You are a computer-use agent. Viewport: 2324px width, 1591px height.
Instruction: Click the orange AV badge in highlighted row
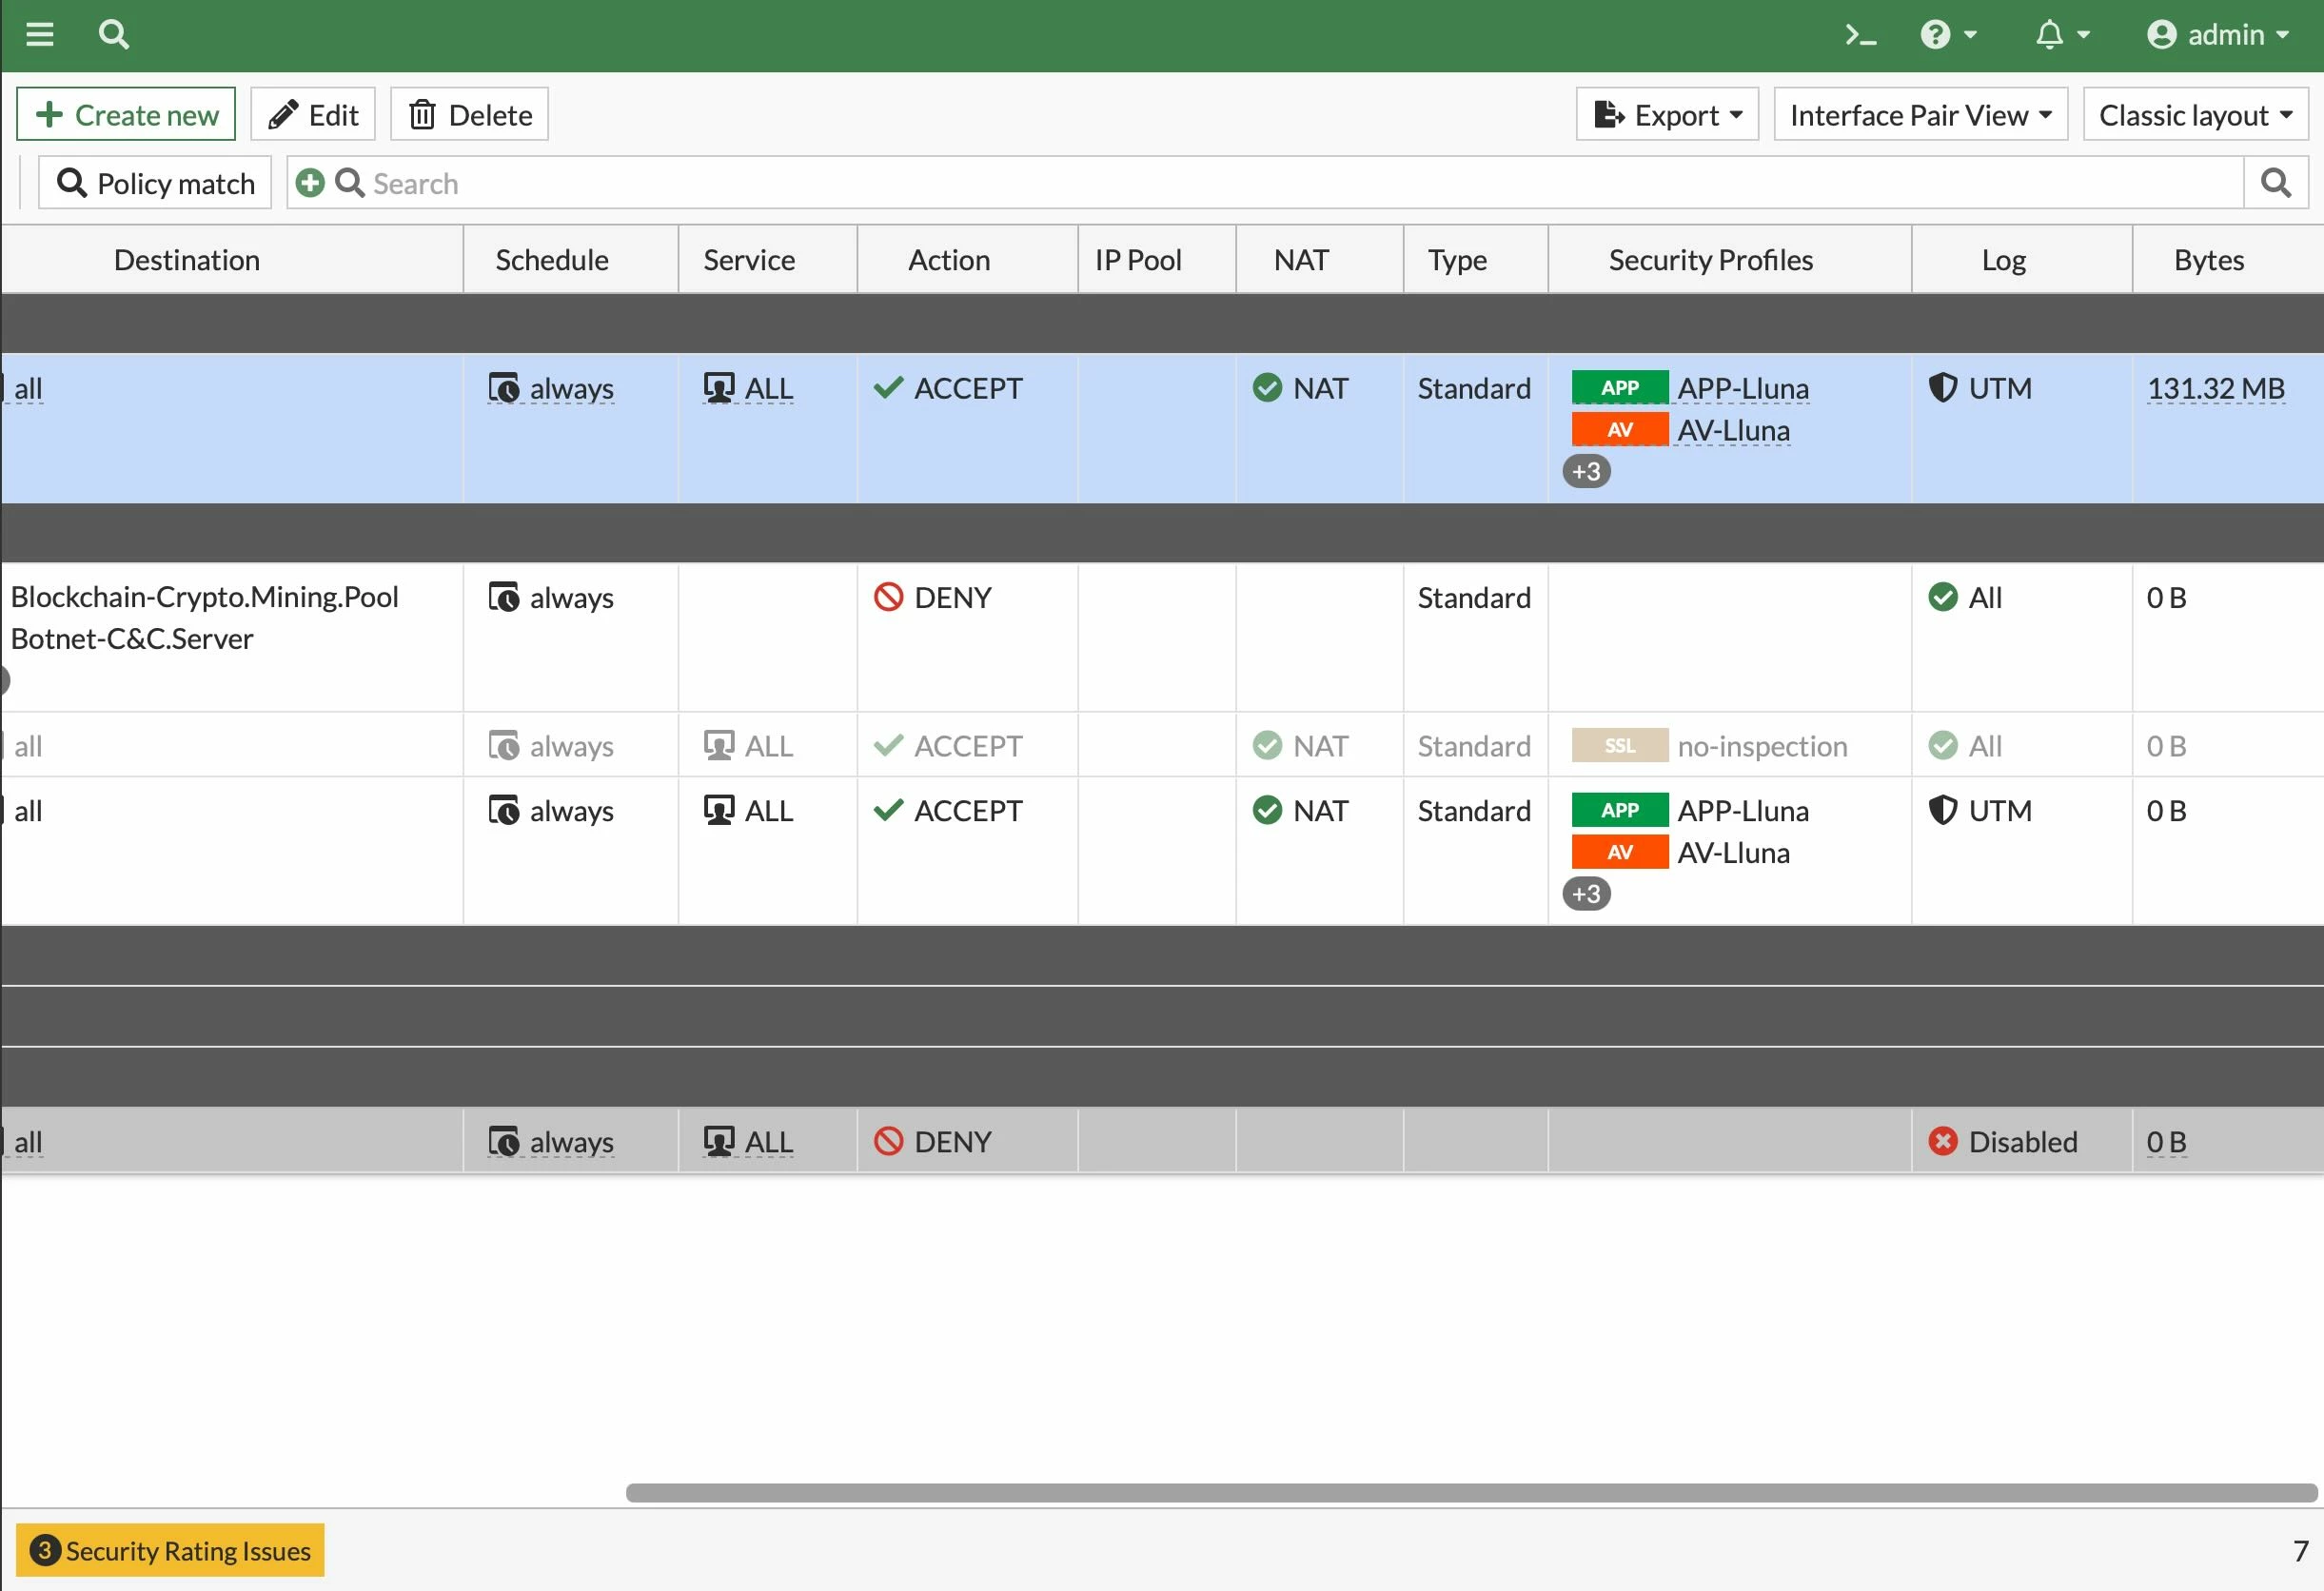(x=1620, y=430)
